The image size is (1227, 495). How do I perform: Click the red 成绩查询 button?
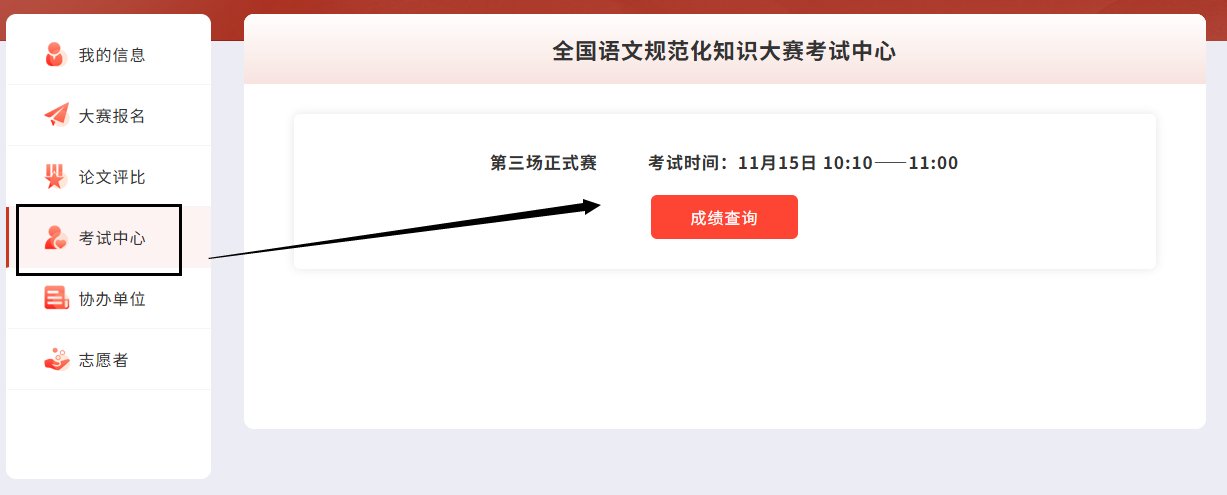coord(724,217)
